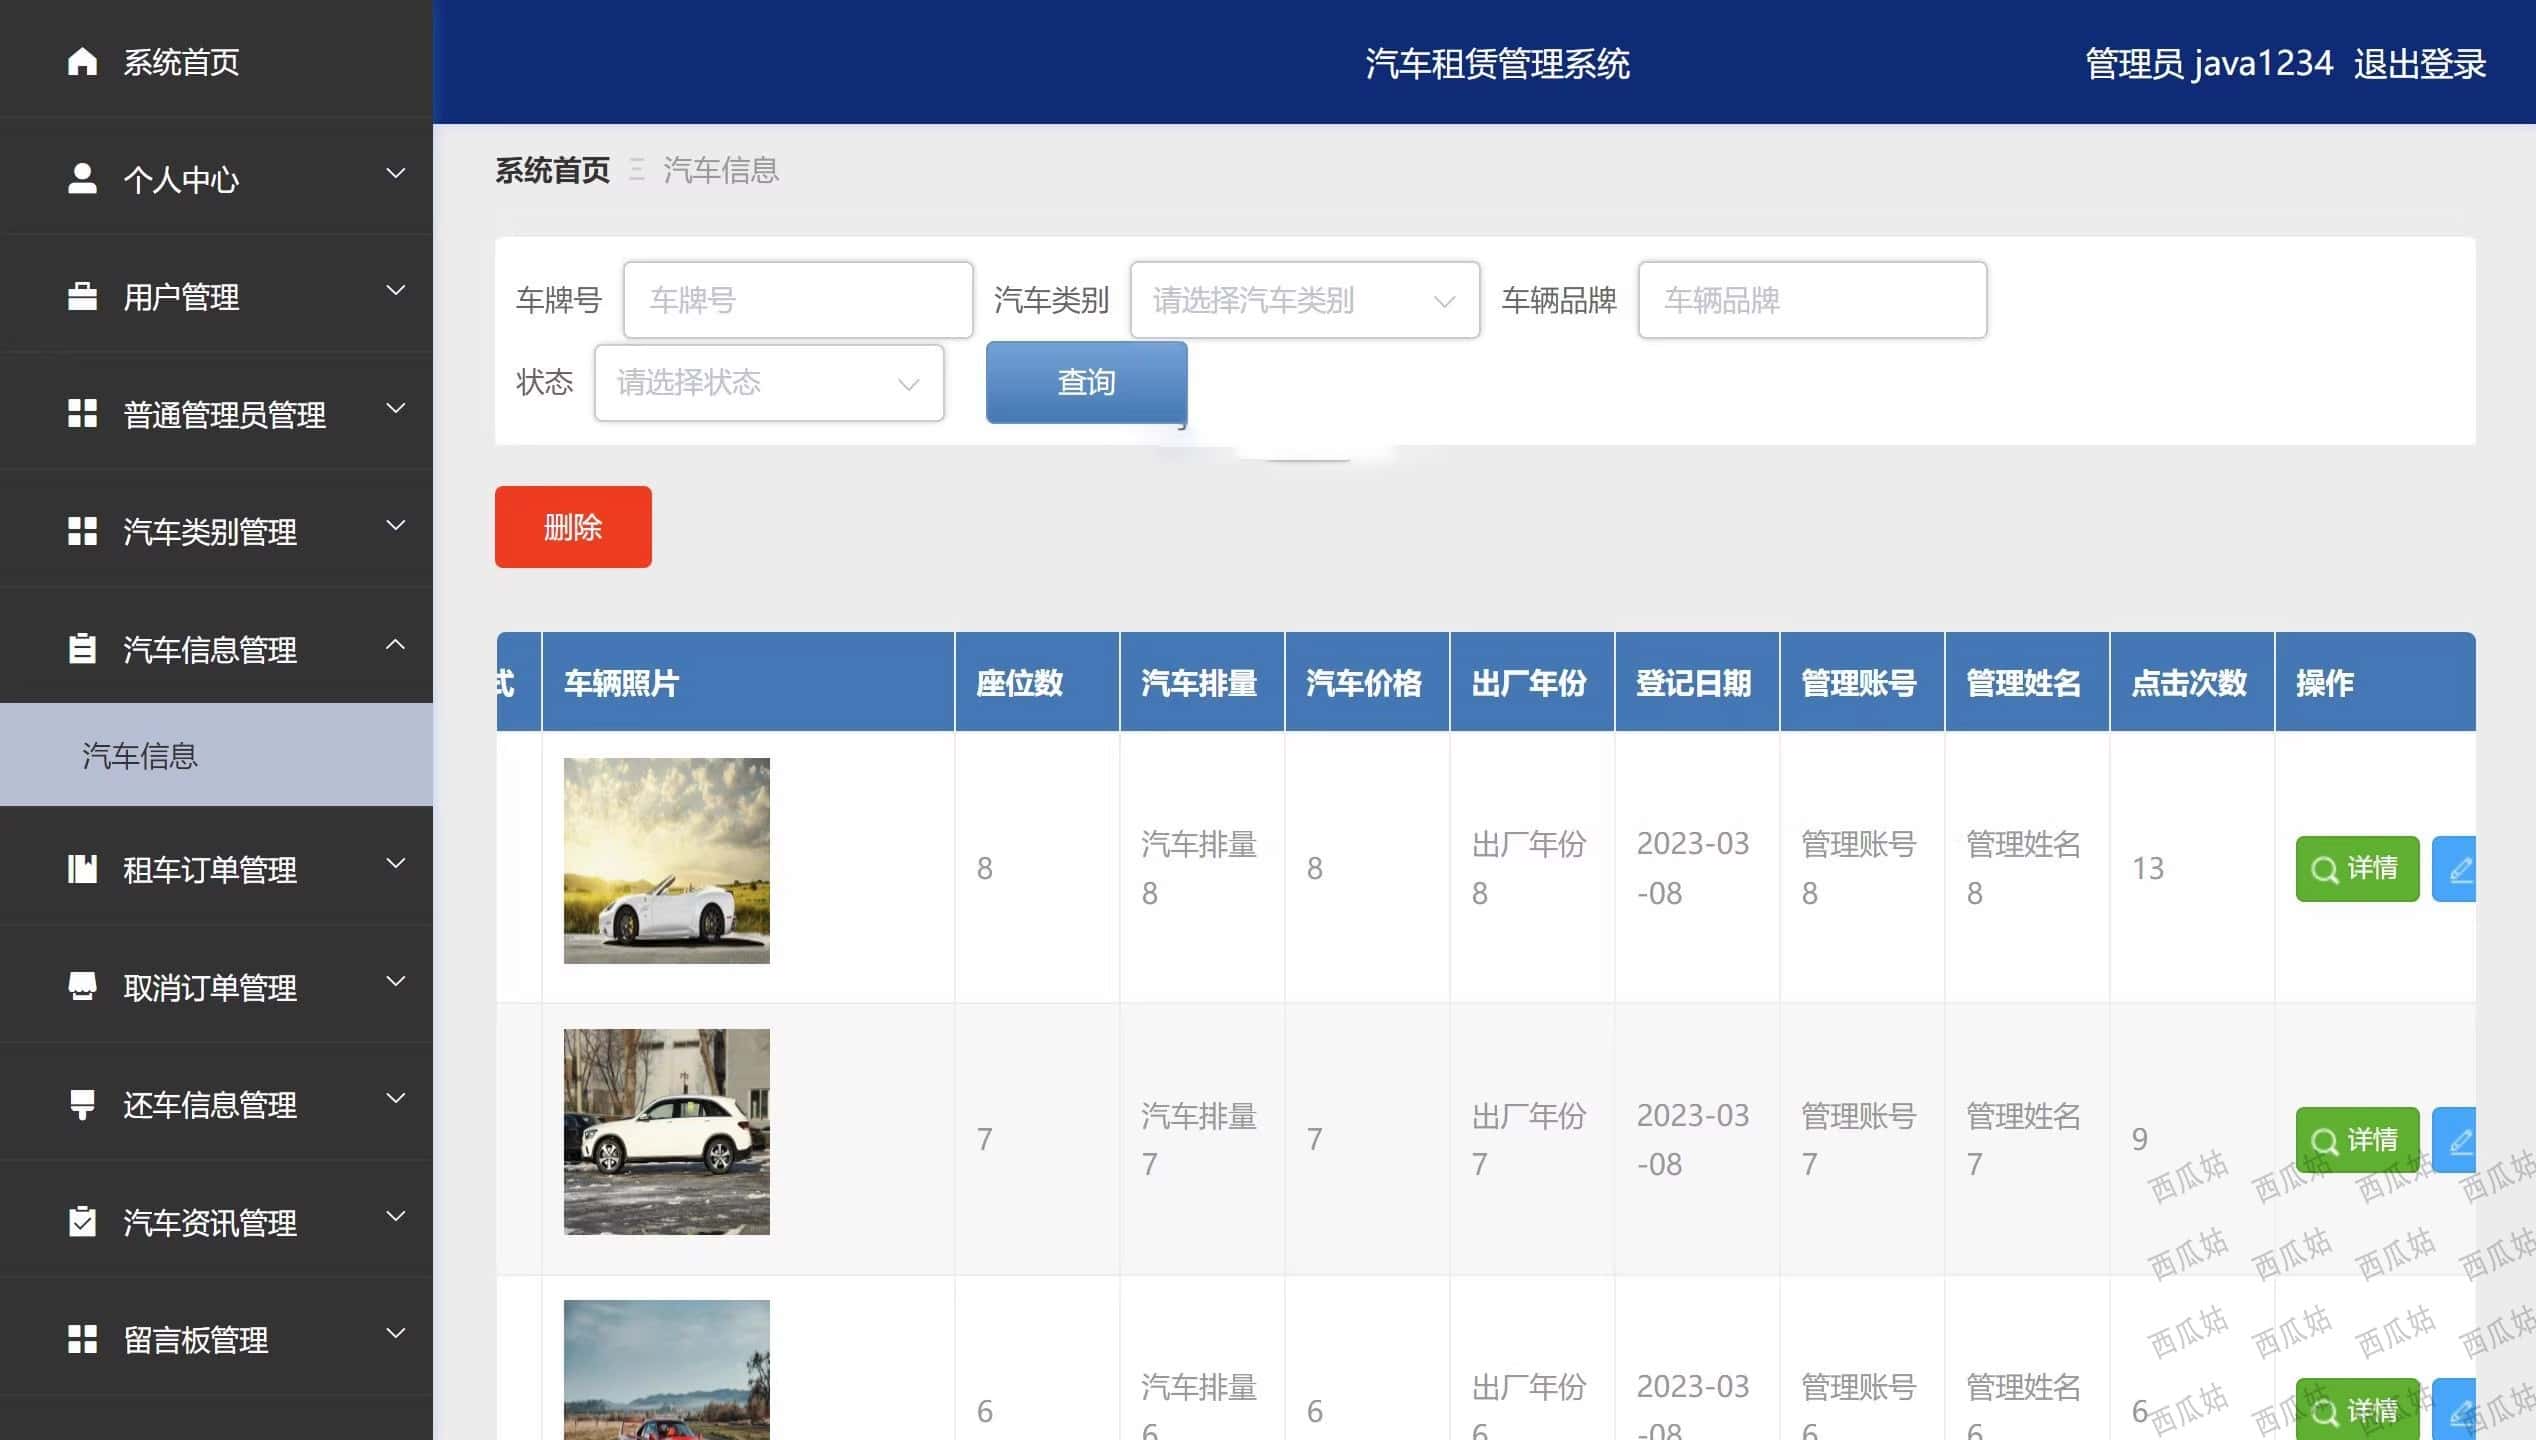This screenshot has height=1440, width=2536.
Task: Open the 还车信息管理 menu label
Action: [210, 1105]
